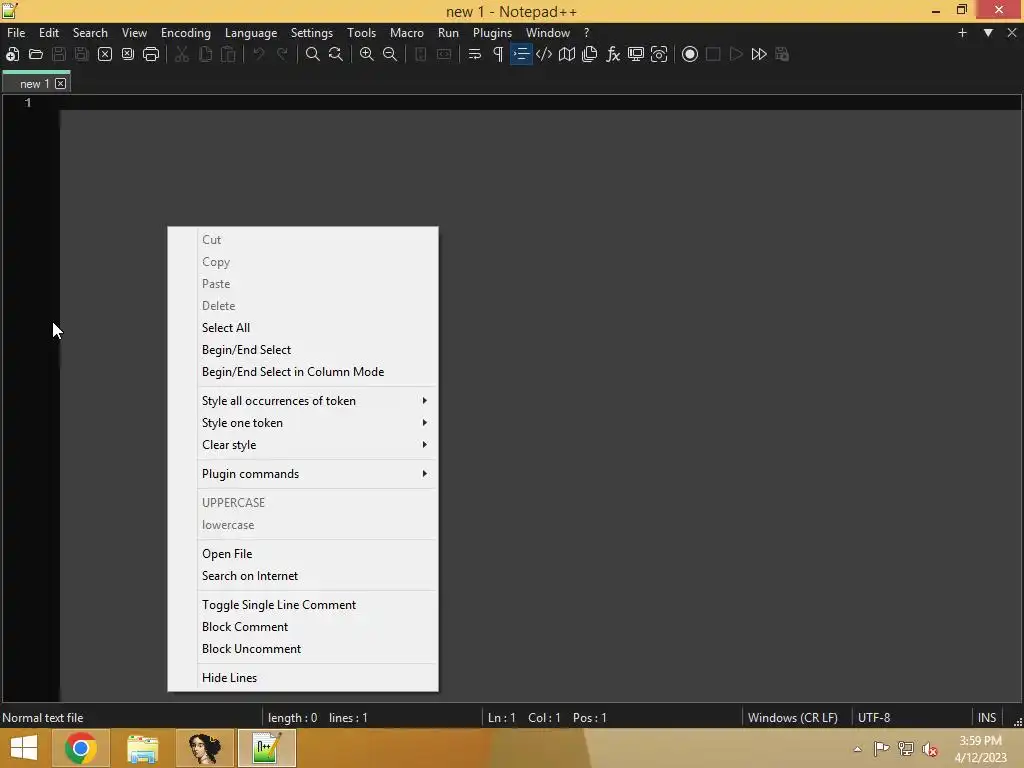
Task: Click Normal text file status entry
Action: (x=43, y=718)
